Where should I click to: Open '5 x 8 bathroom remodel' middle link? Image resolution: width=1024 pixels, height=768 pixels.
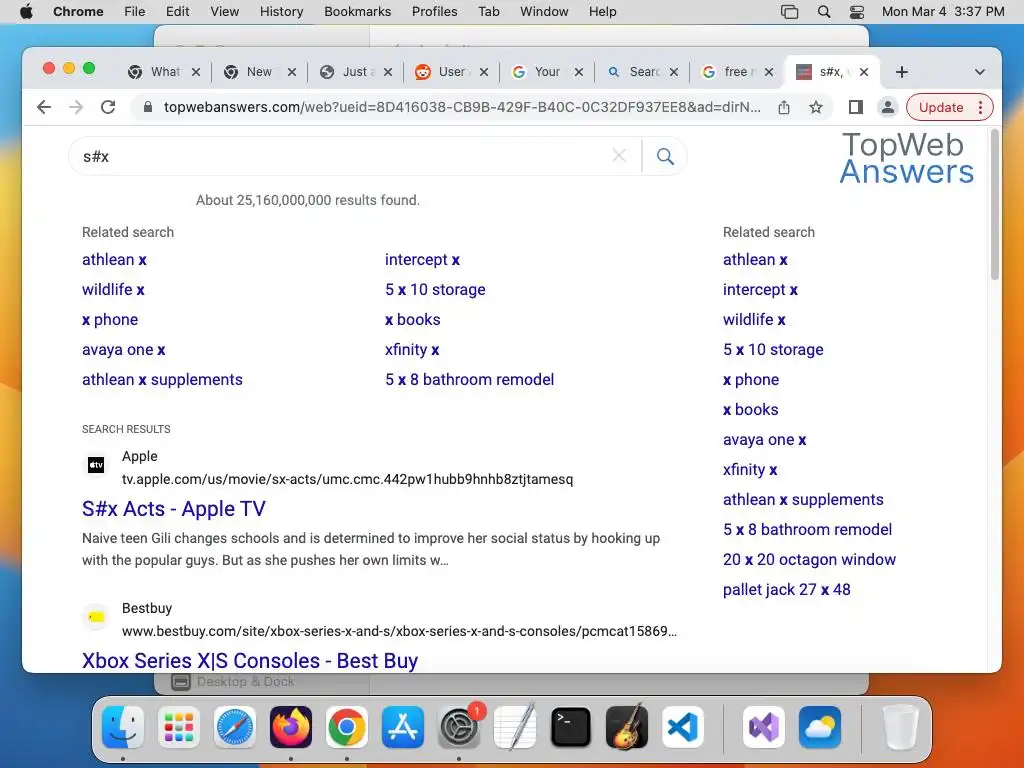coord(469,379)
